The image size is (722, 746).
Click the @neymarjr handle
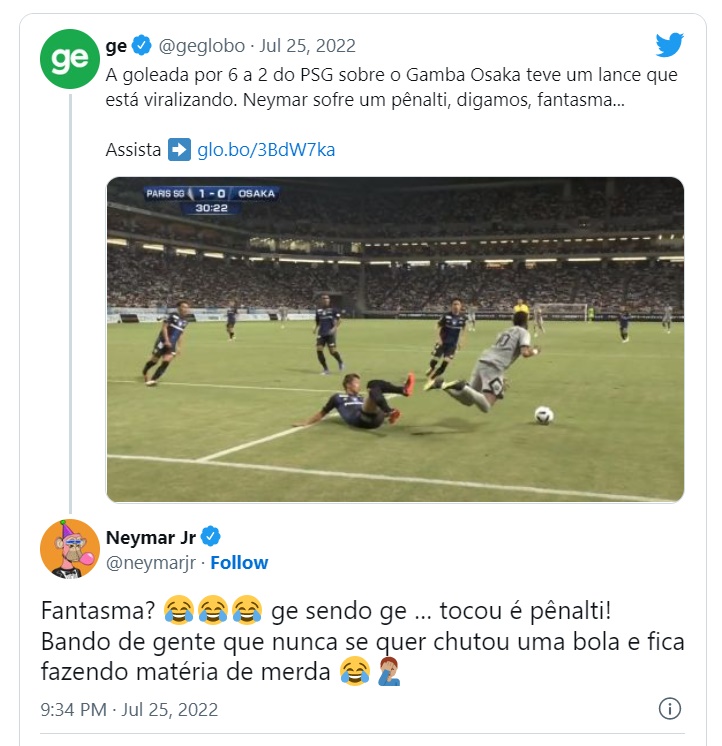tap(151, 563)
